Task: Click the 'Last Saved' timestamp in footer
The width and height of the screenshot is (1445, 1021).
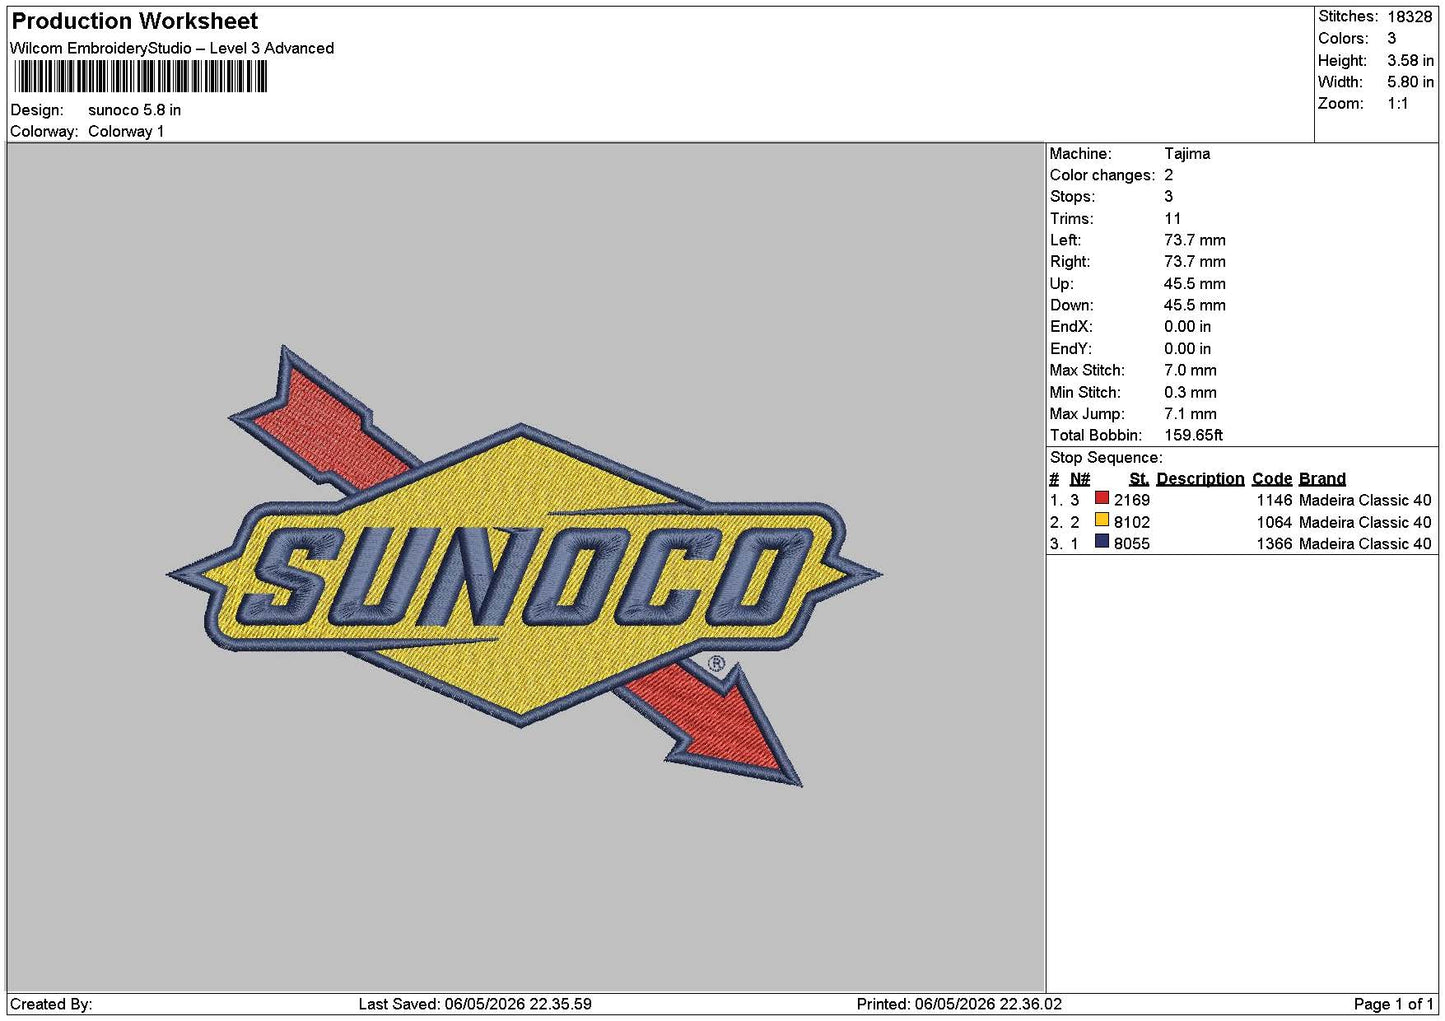Action: (475, 1004)
